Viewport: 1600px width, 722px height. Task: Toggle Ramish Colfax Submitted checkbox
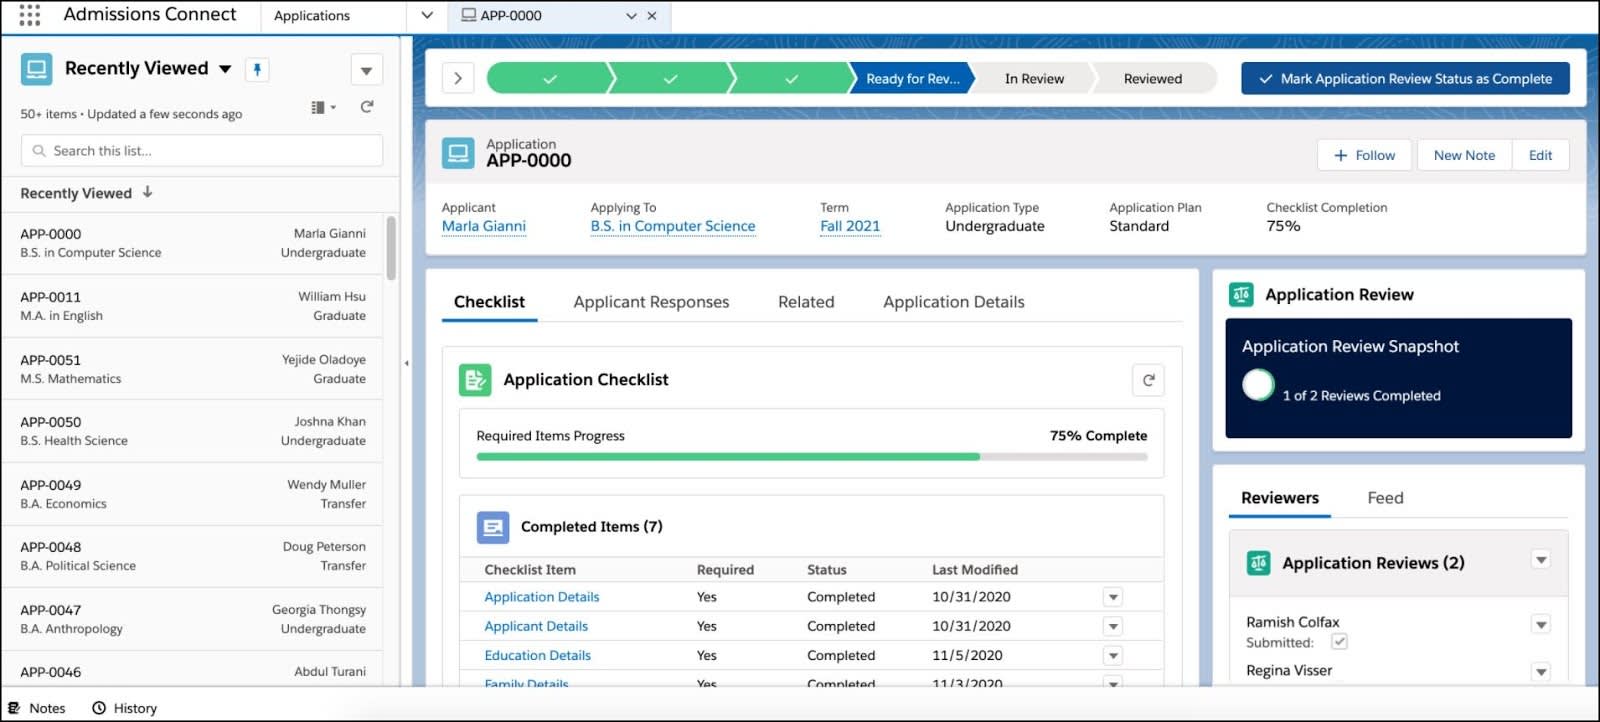(x=1339, y=642)
